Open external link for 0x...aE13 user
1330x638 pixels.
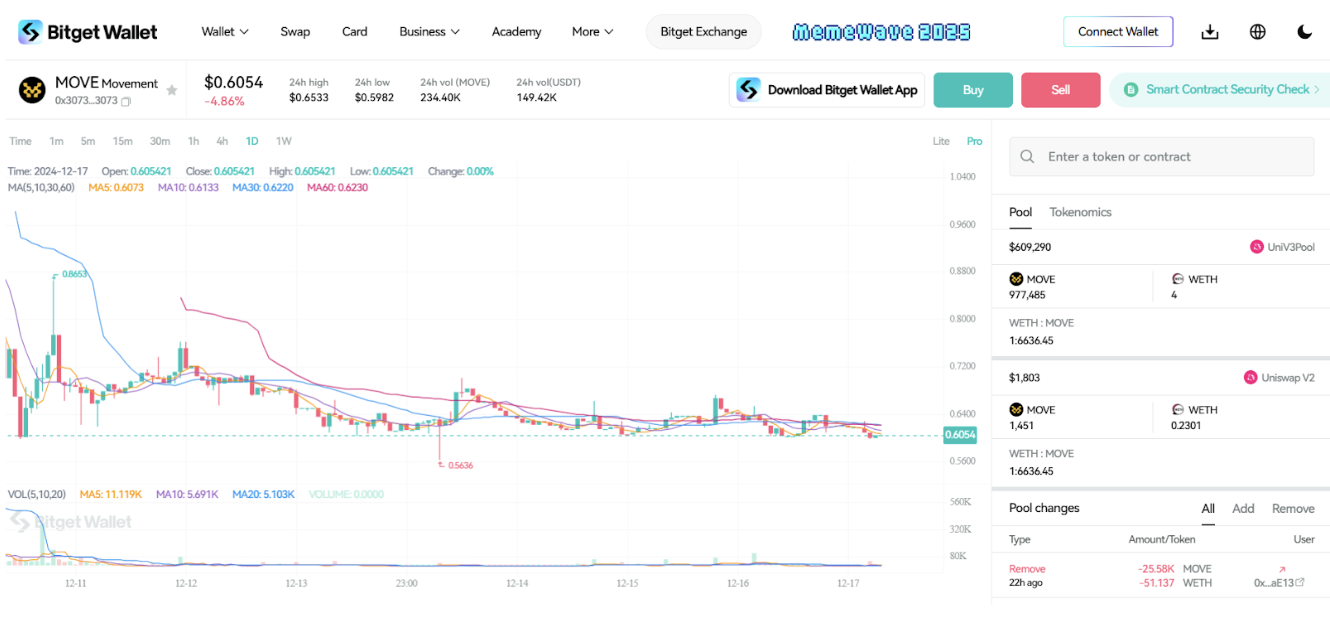pos(1300,583)
